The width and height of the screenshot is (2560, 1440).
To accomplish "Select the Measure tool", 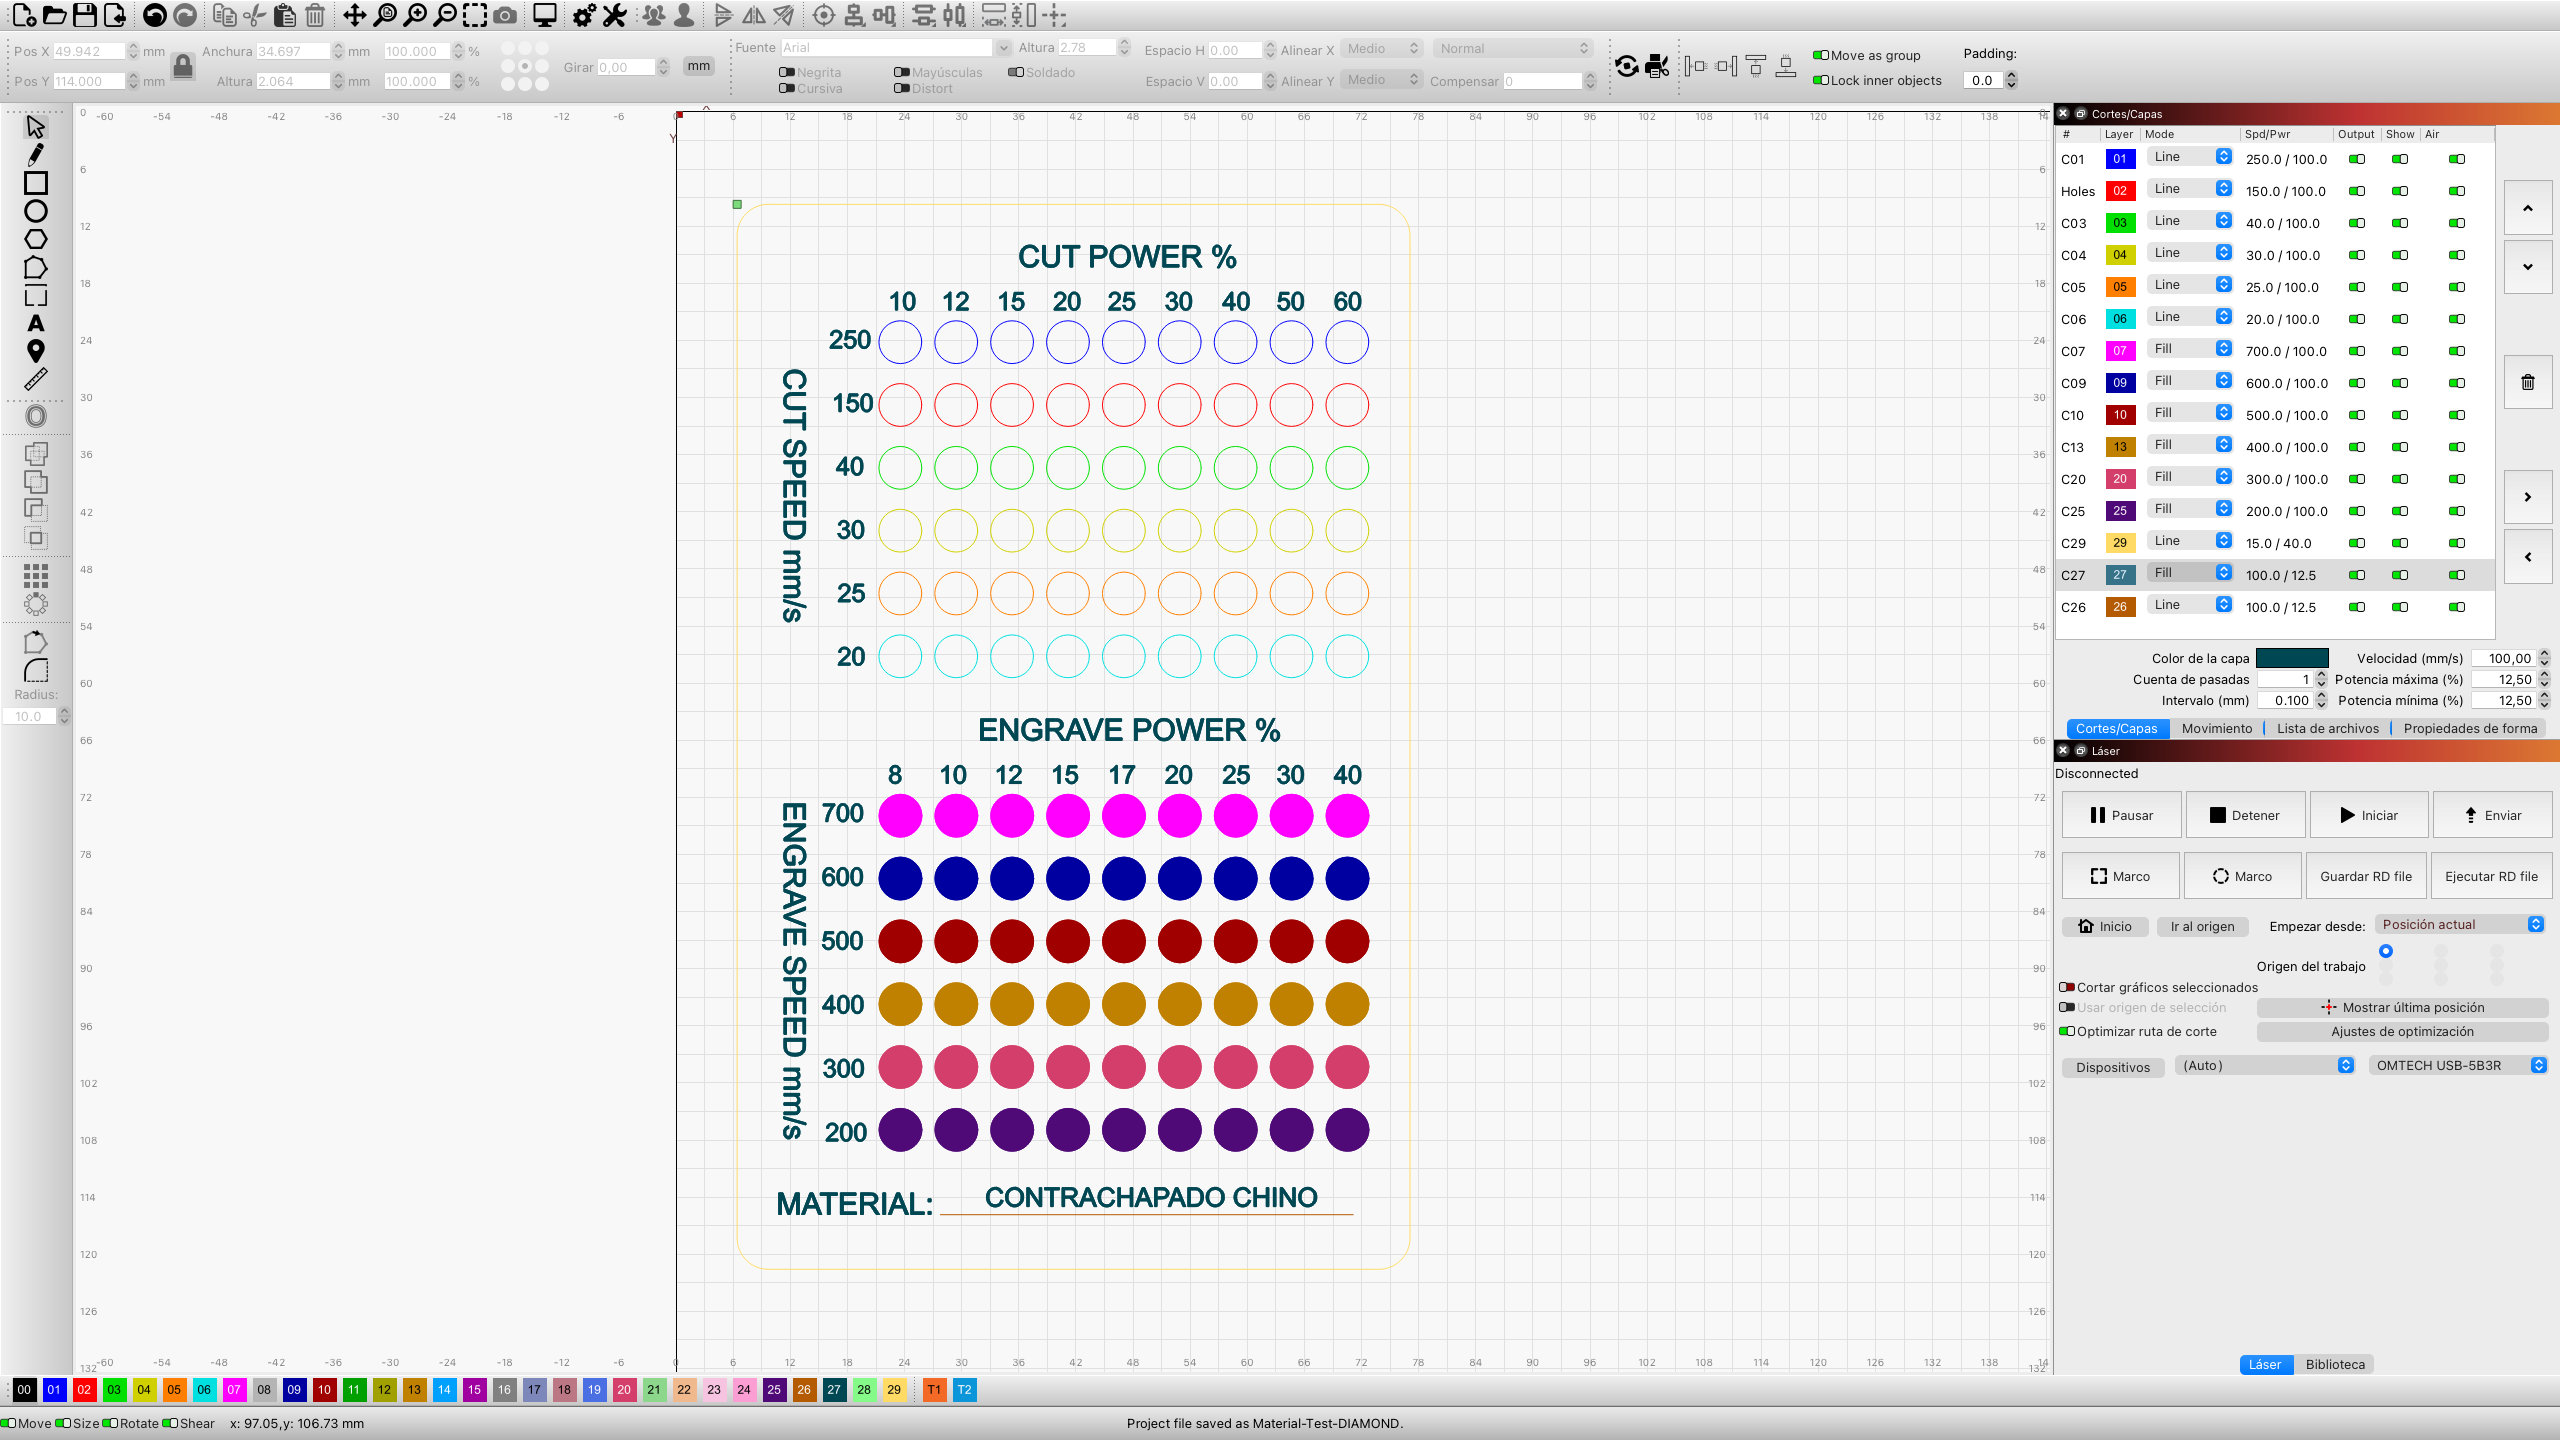I will pos(36,379).
